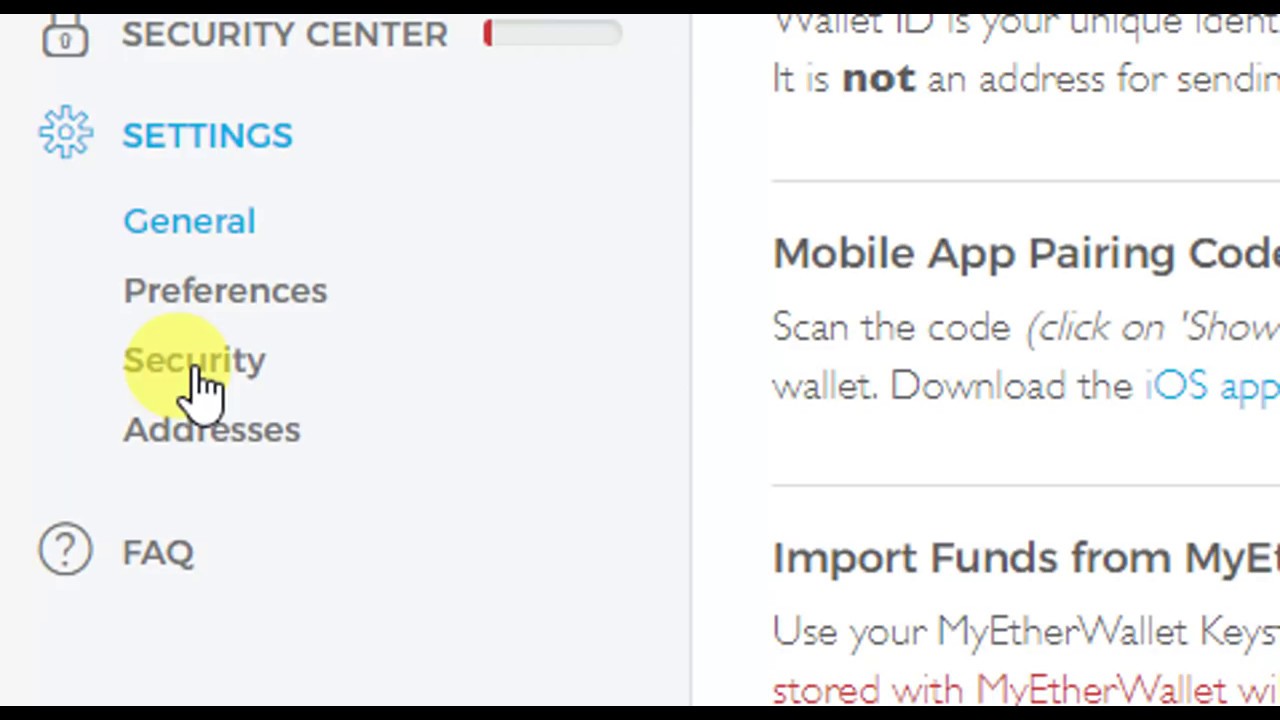
Task: Open General settings submenu item
Action: 189,221
